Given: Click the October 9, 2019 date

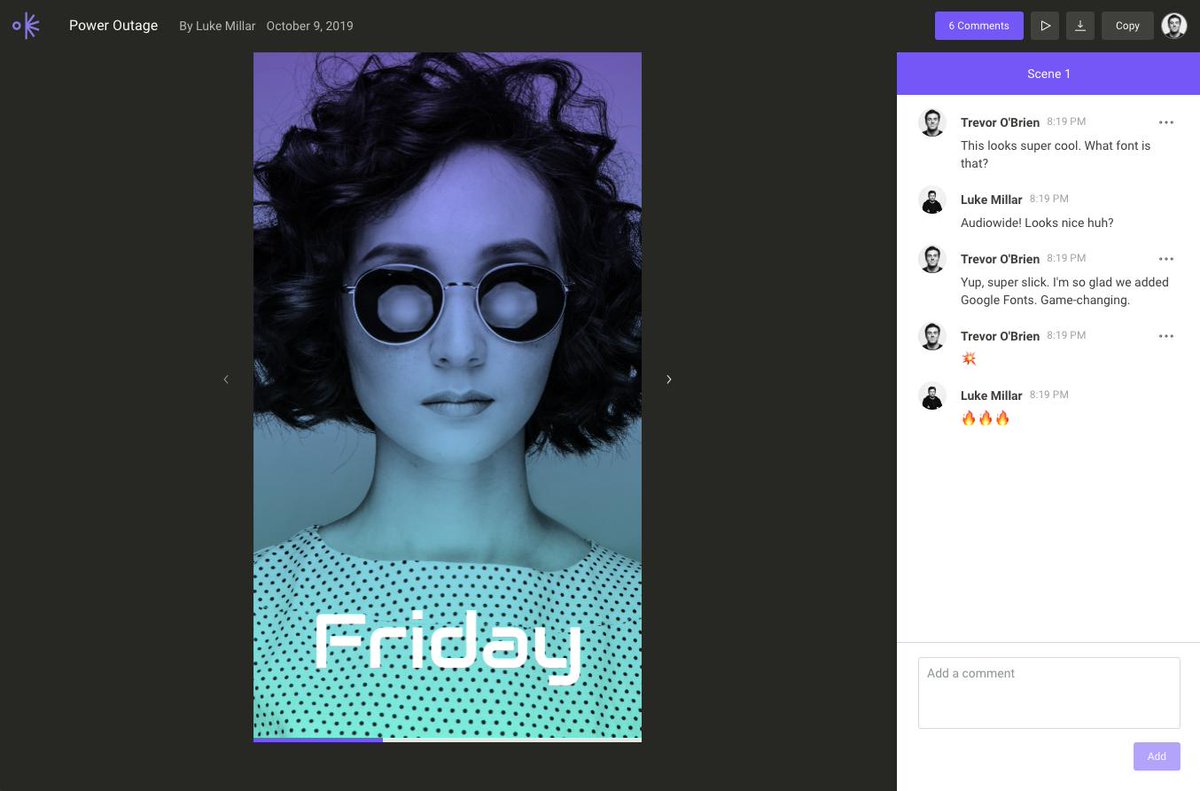Looking at the screenshot, I should (309, 26).
